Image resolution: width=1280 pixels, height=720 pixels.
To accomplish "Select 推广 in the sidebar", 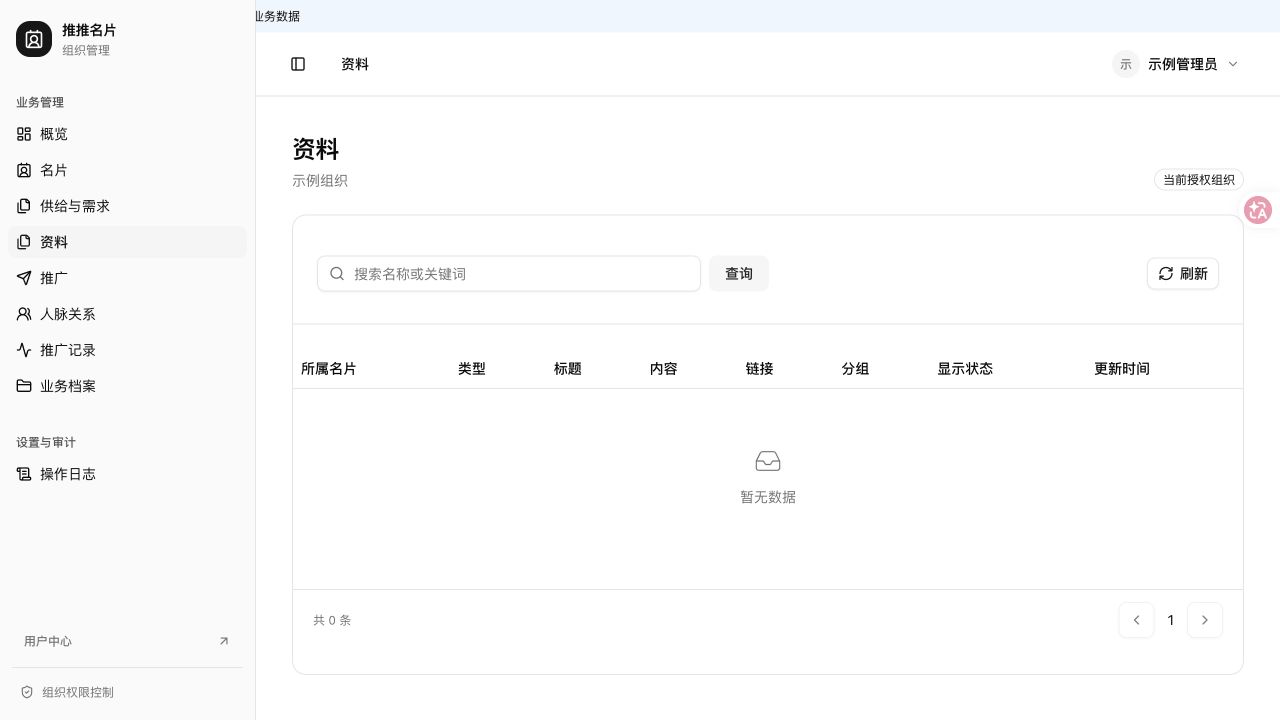I will [x=127, y=278].
